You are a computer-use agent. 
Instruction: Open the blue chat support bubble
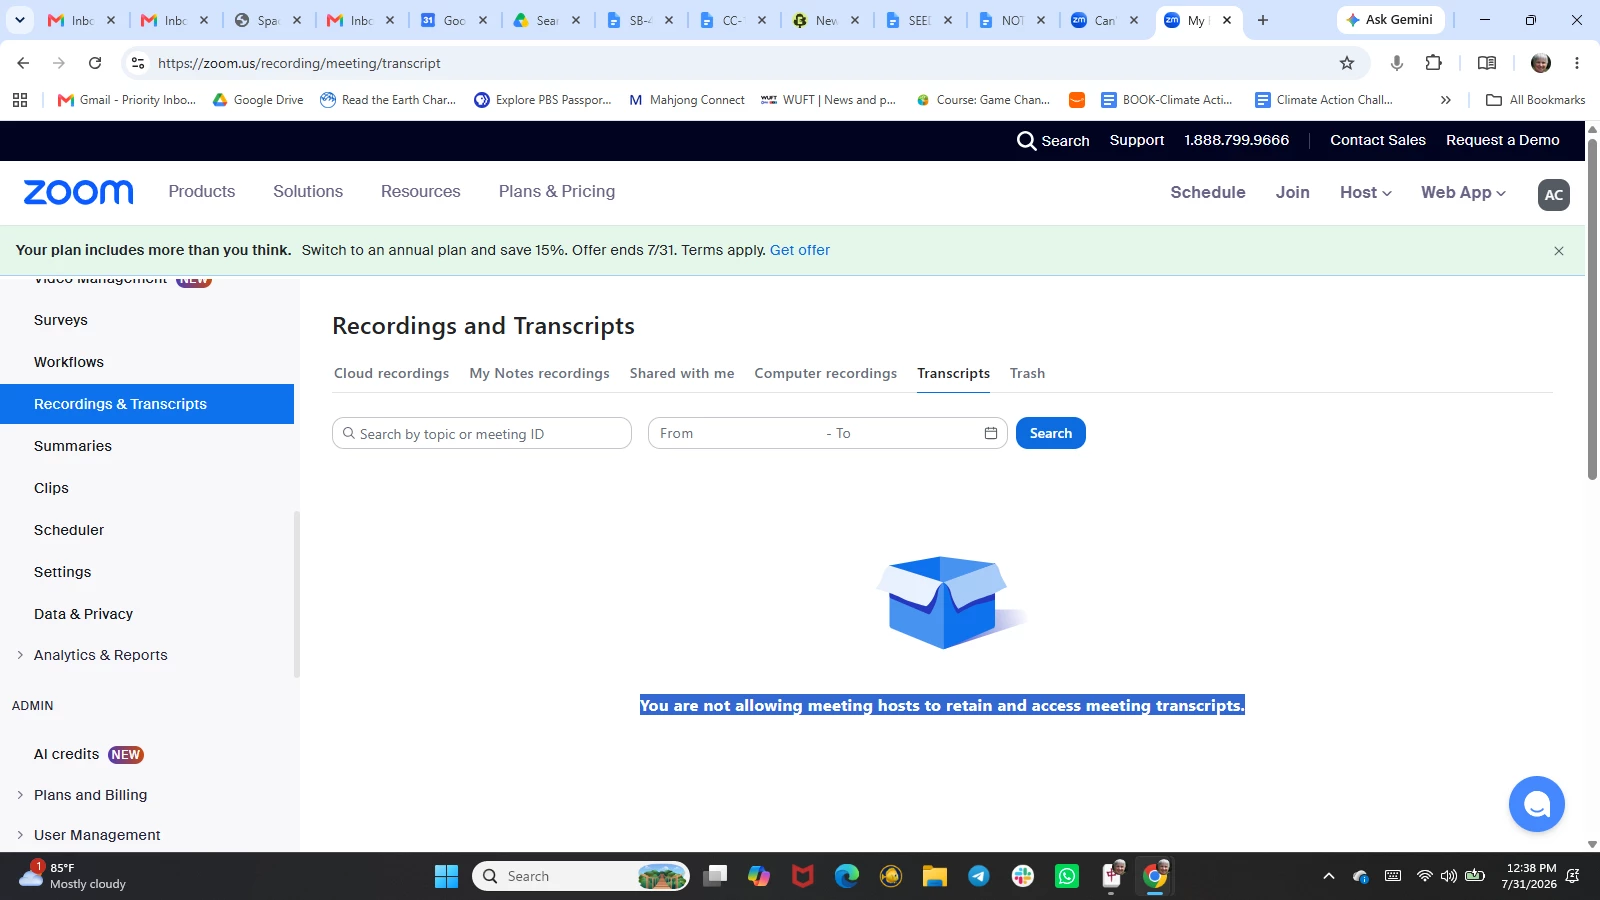1536,804
